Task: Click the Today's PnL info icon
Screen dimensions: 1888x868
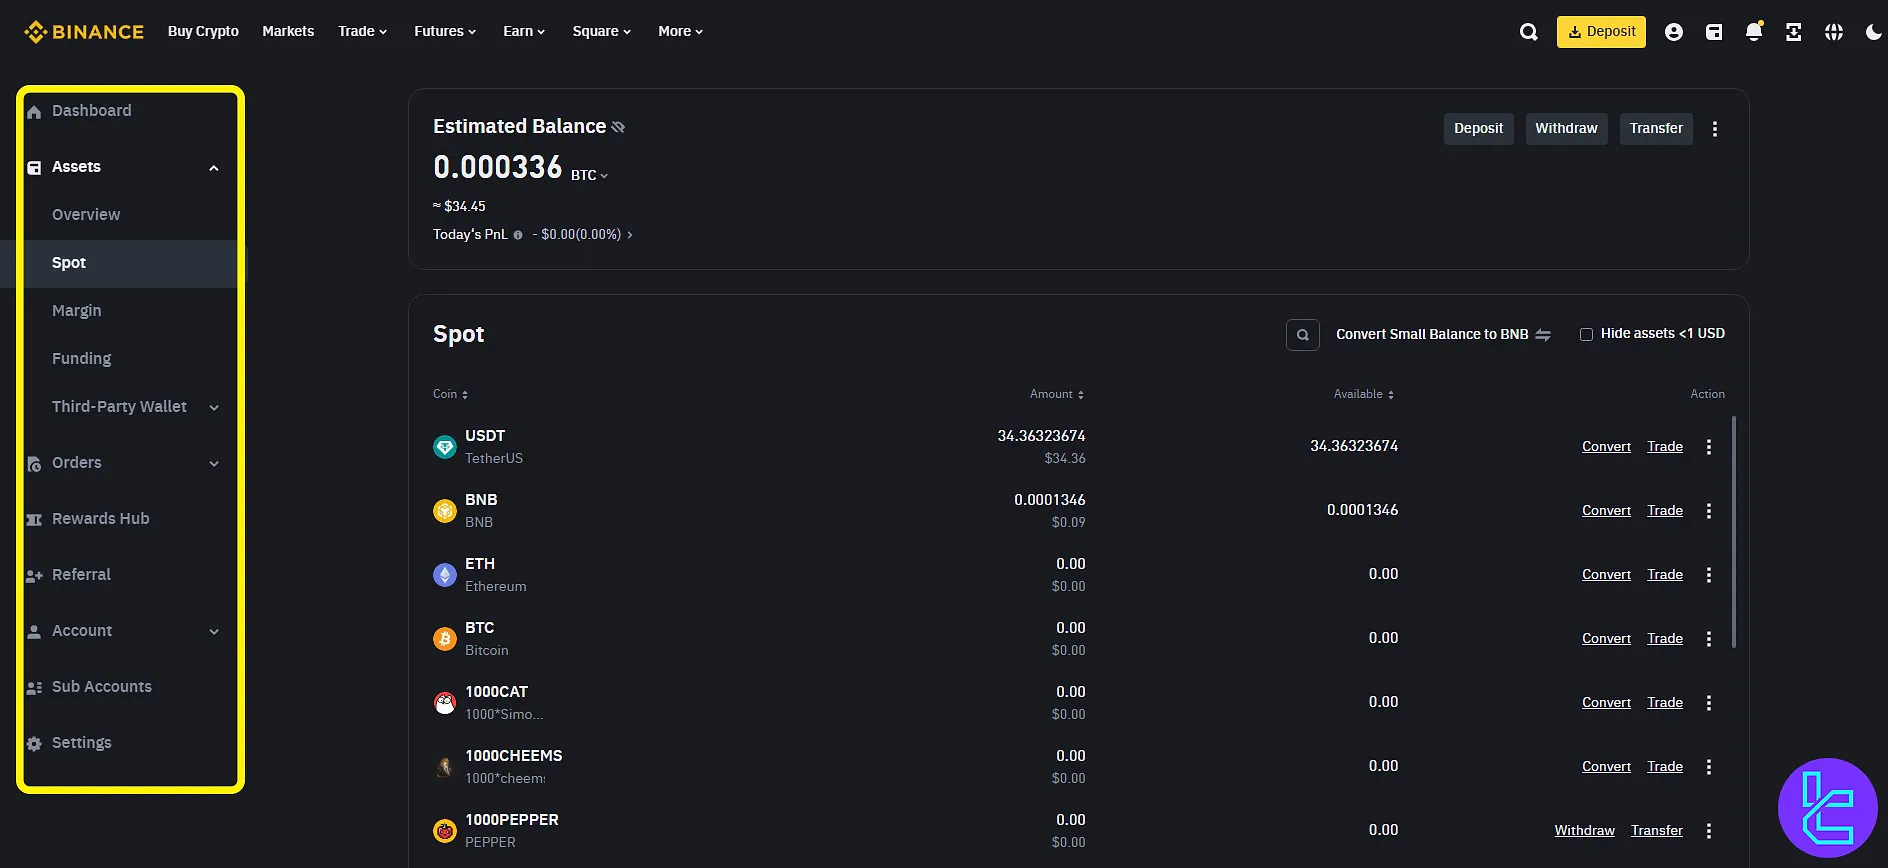Action: (x=518, y=235)
